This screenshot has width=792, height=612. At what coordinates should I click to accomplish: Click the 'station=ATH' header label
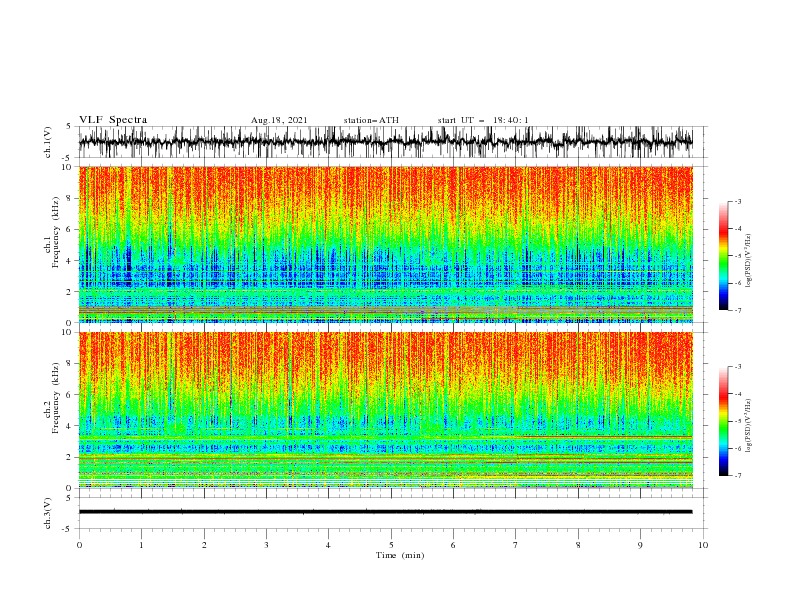click(x=371, y=120)
